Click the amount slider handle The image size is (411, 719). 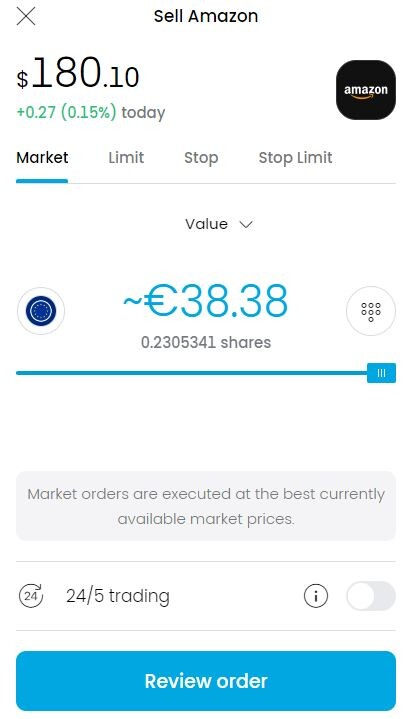point(381,373)
